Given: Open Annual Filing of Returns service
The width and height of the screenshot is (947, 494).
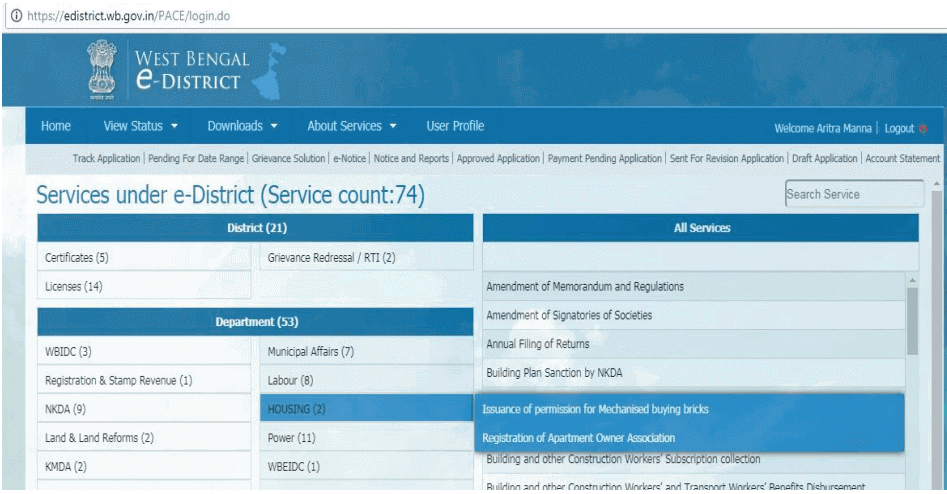Looking at the screenshot, I should pos(694,344).
